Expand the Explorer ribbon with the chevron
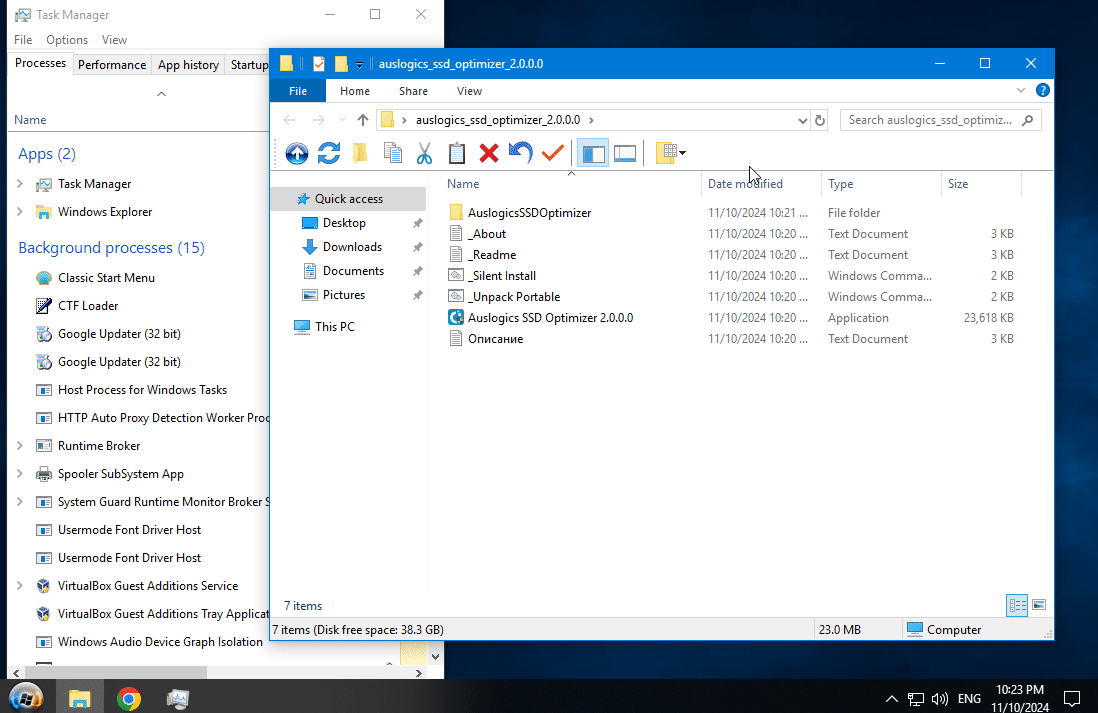1098x713 pixels. coord(1020,90)
